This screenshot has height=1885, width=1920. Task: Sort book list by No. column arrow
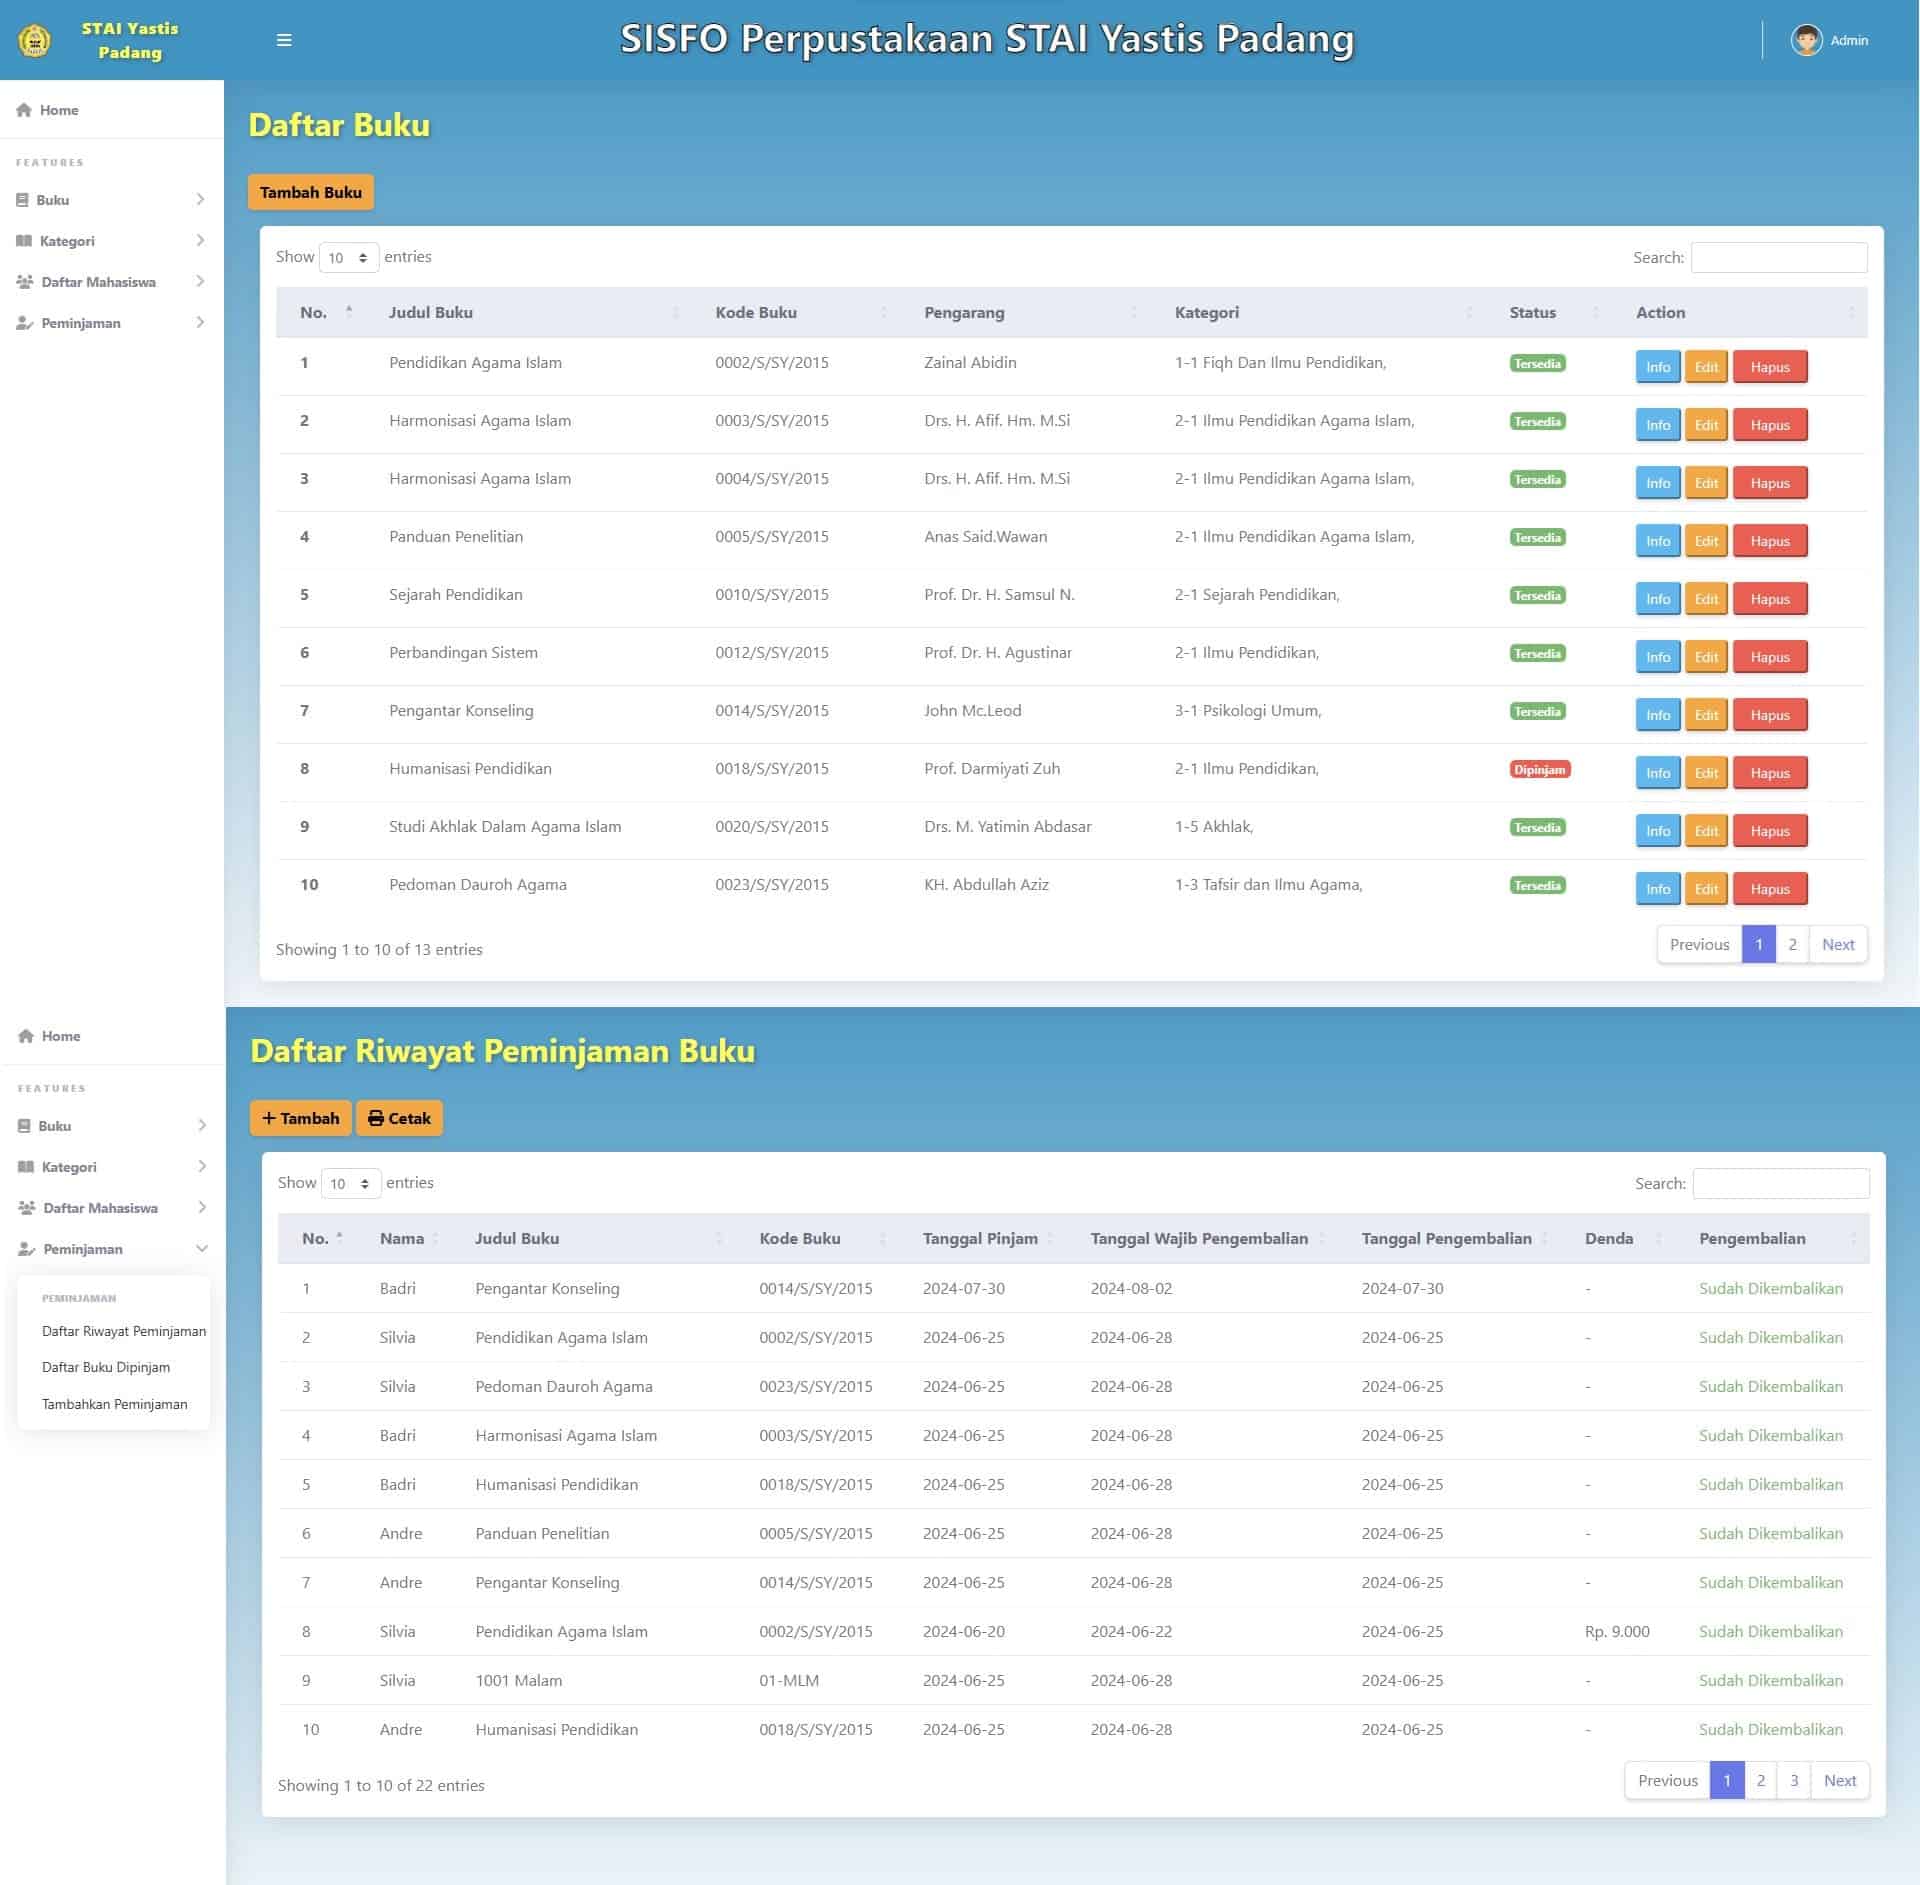pyautogui.click(x=349, y=311)
